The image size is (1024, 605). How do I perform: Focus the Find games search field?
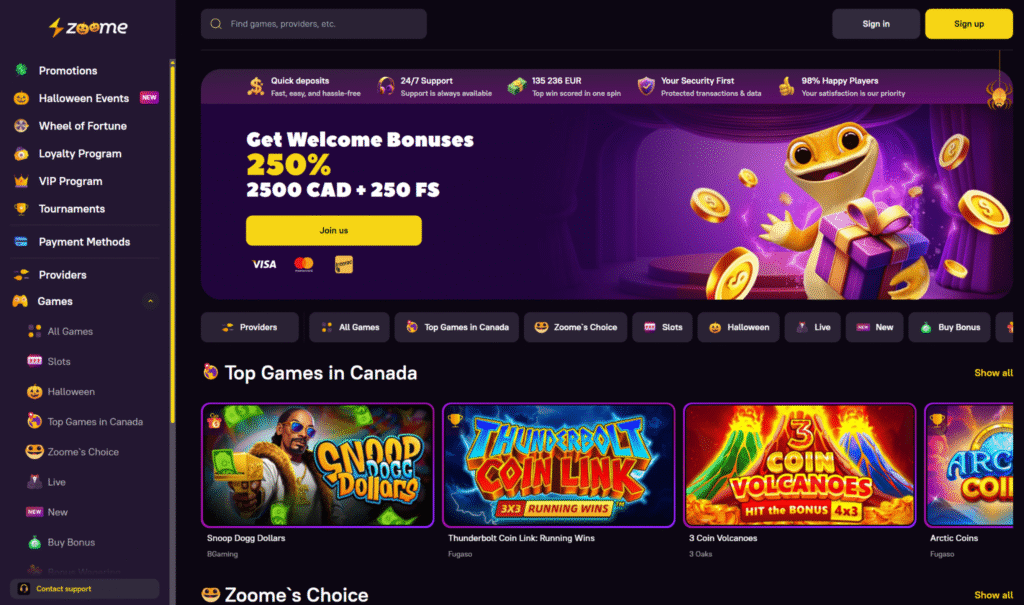click(x=314, y=24)
